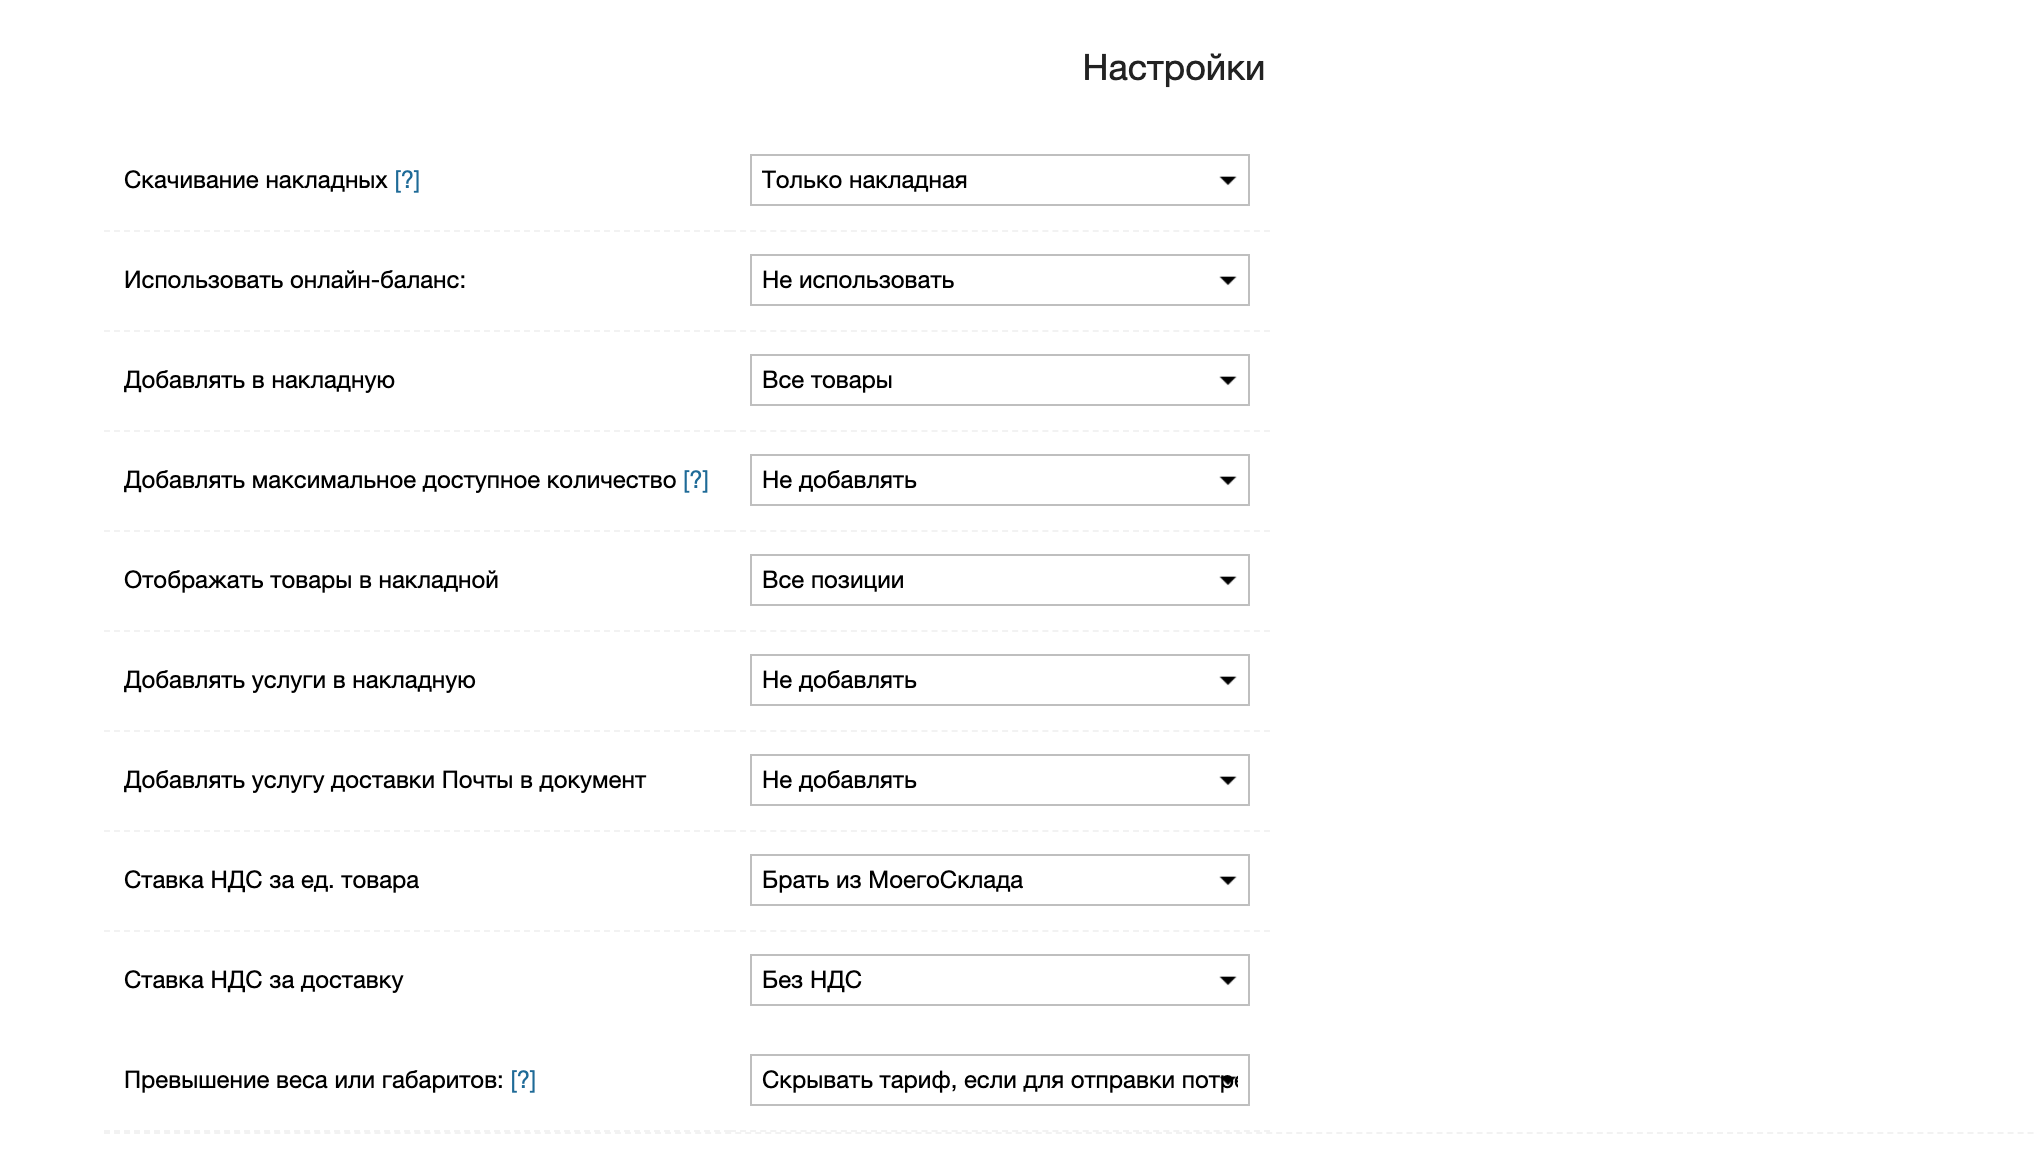Expand the Превышение веса или габаритов dropdown
The image size is (2036, 1160).
click(998, 1080)
